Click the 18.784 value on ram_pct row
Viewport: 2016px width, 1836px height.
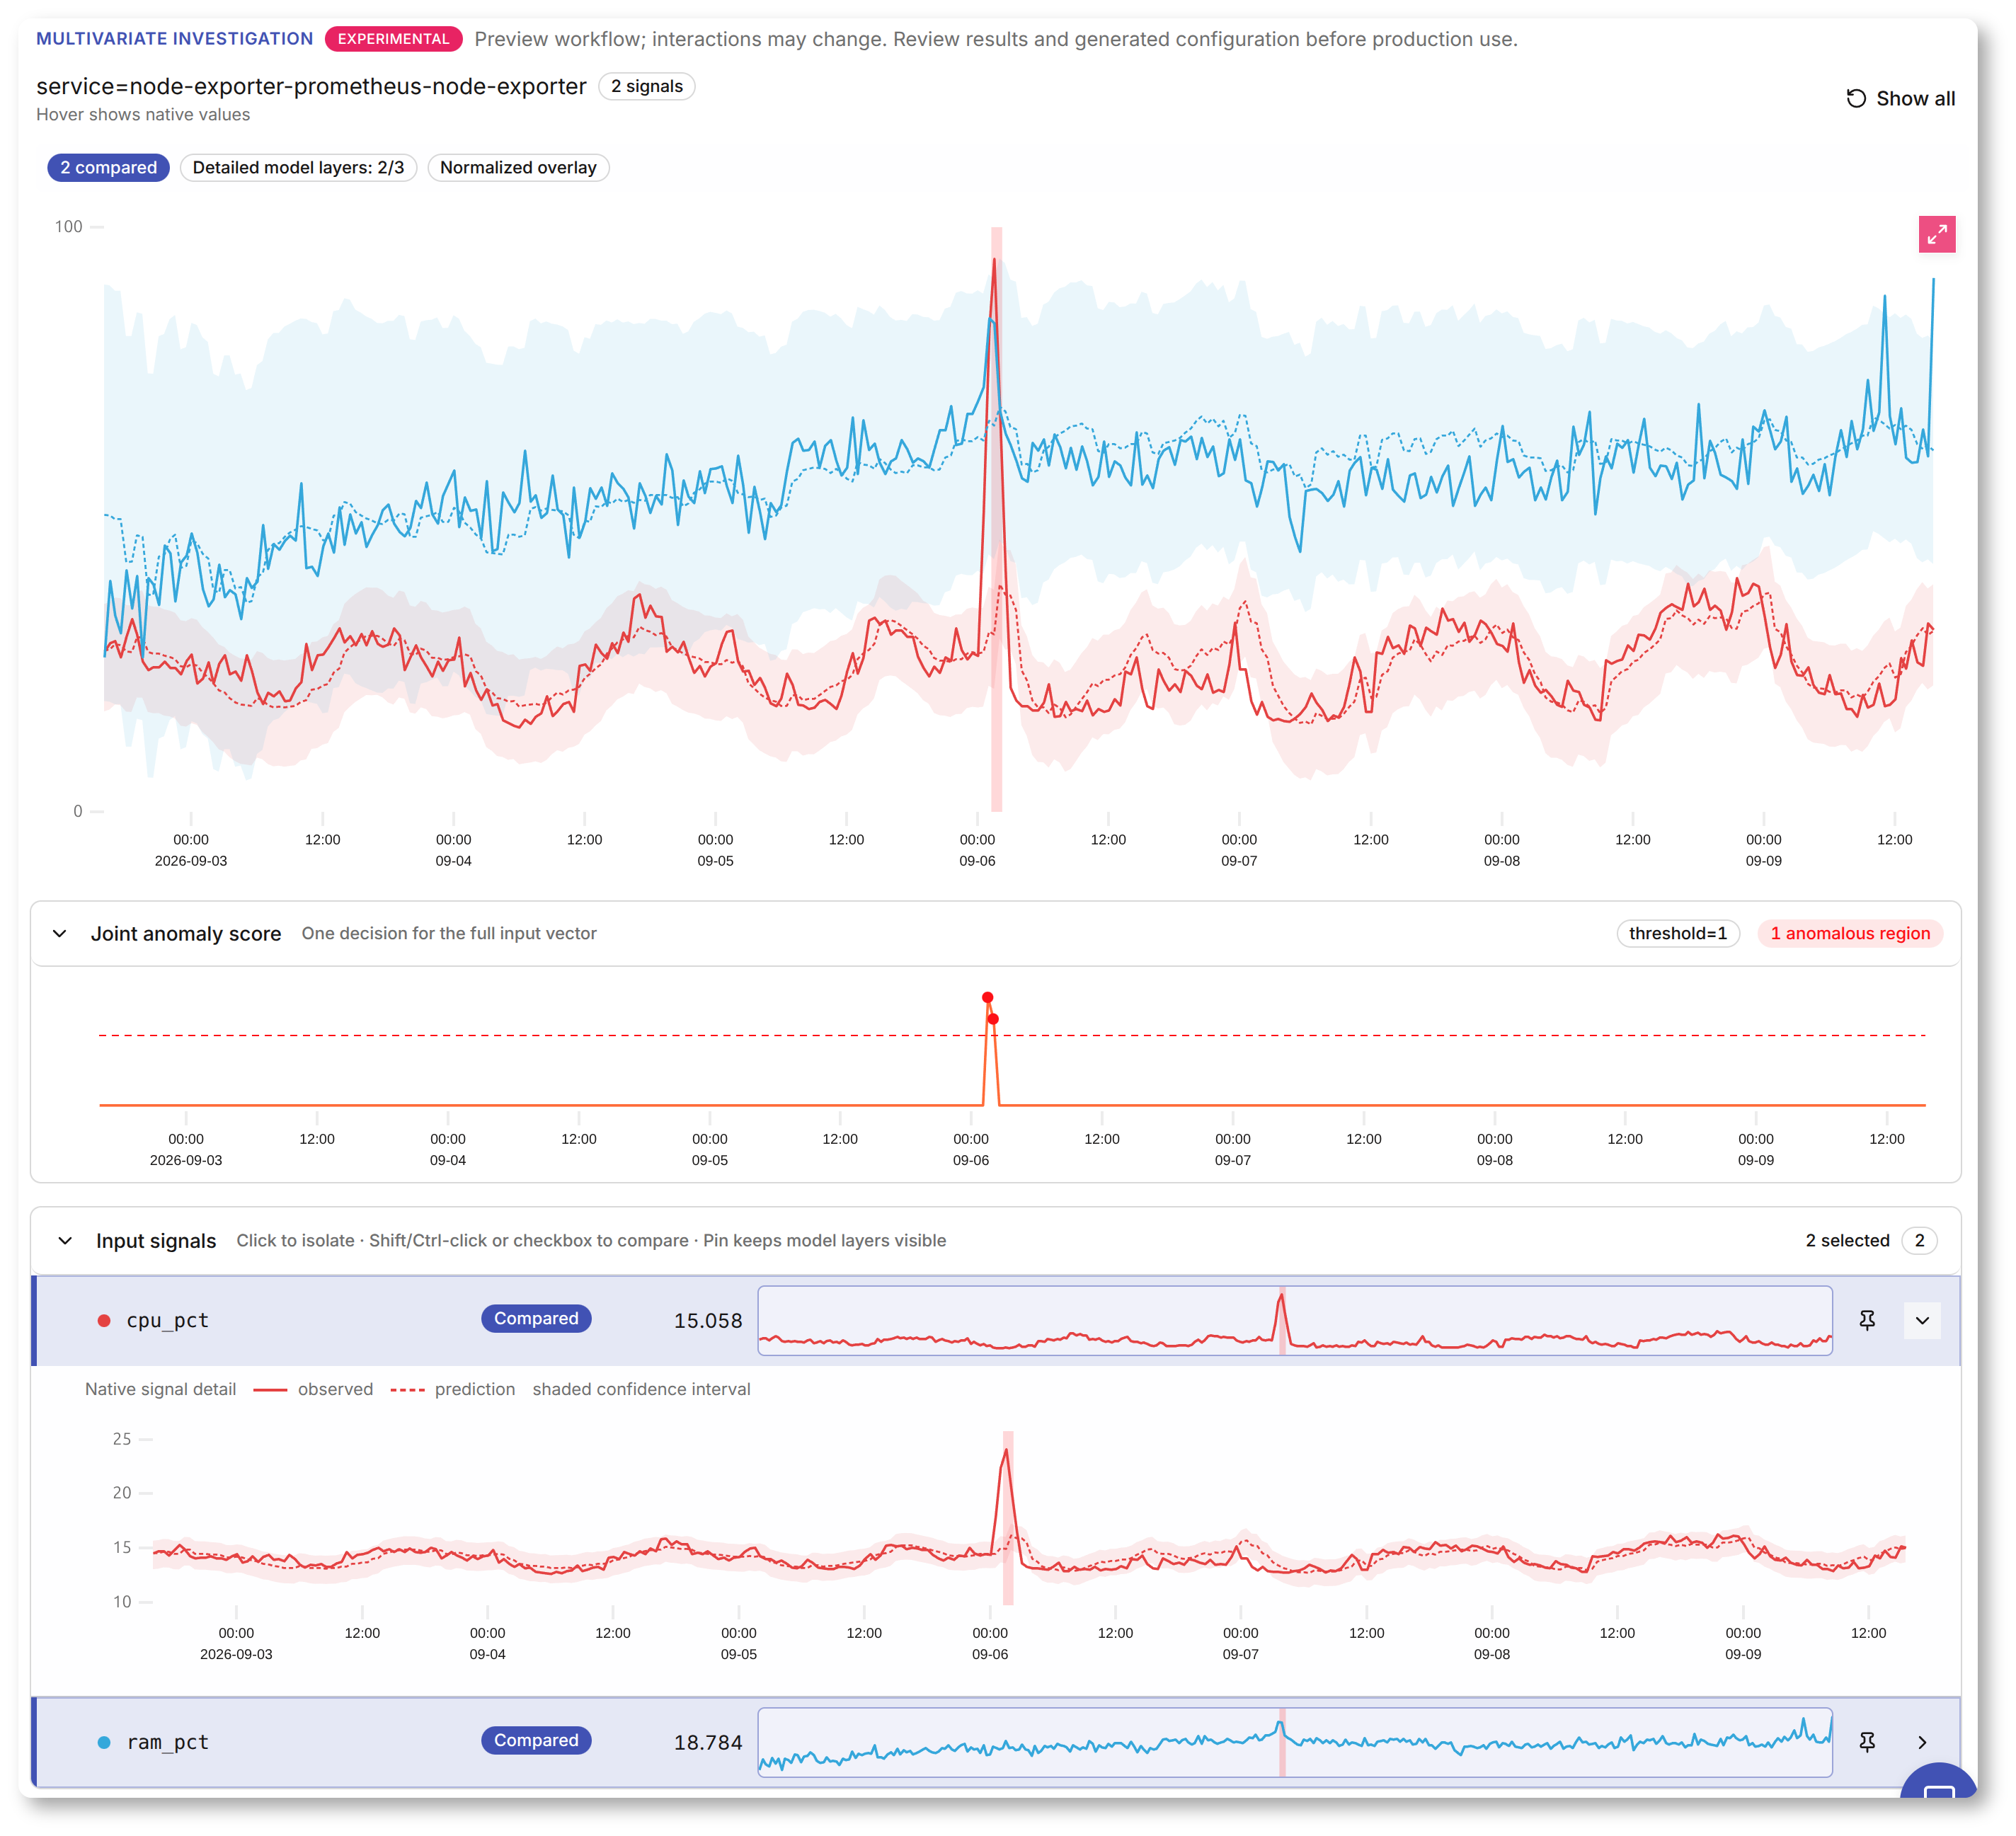(707, 1742)
